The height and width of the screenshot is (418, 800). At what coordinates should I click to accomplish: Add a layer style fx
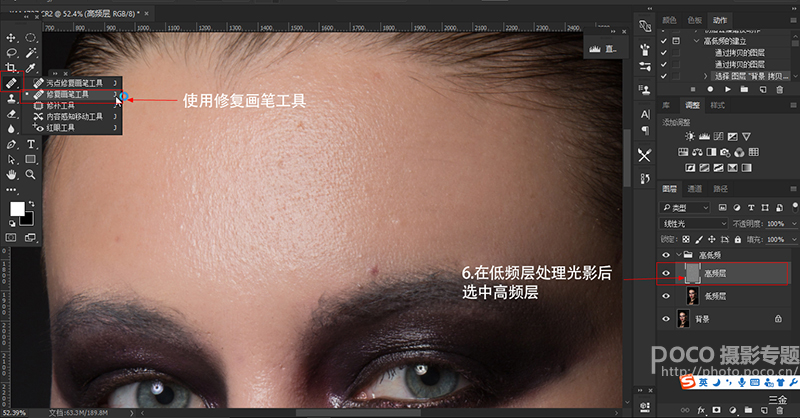701,410
